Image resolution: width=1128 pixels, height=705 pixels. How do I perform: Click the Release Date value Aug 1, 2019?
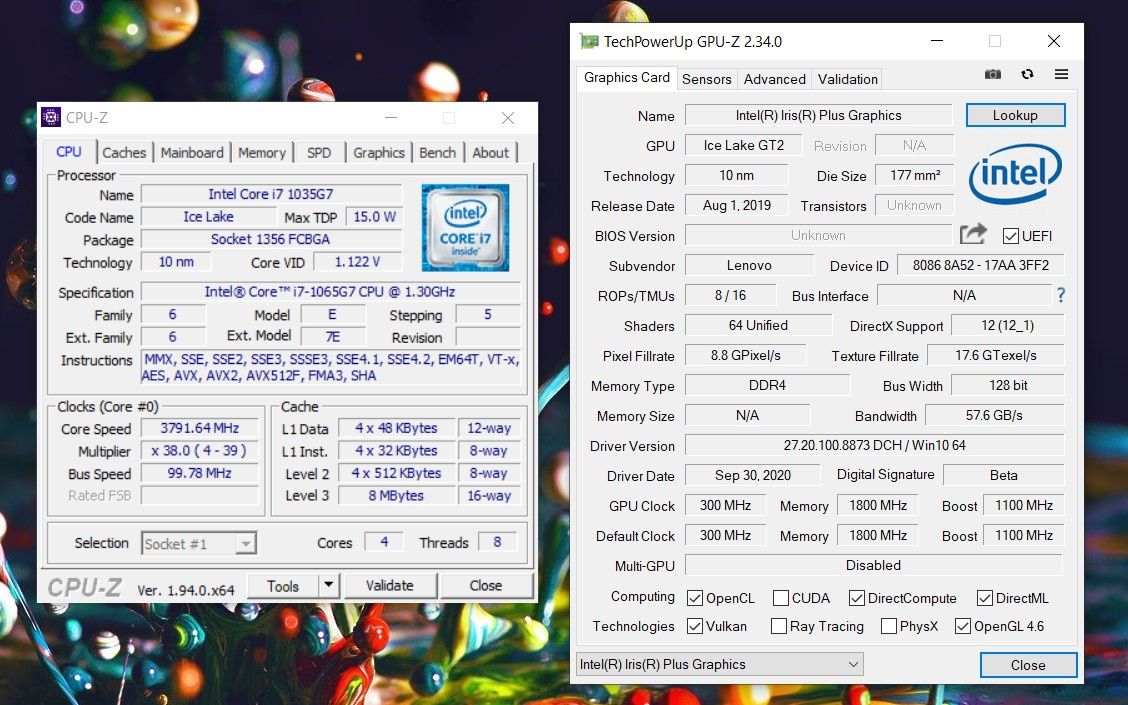coord(737,205)
